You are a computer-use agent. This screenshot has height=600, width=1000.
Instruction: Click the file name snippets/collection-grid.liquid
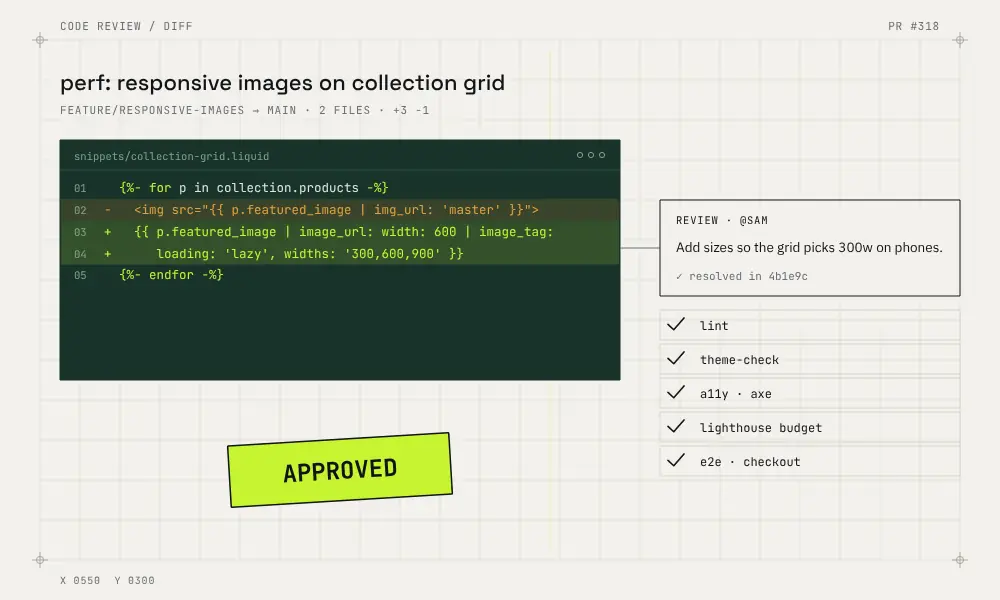tap(172, 156)
